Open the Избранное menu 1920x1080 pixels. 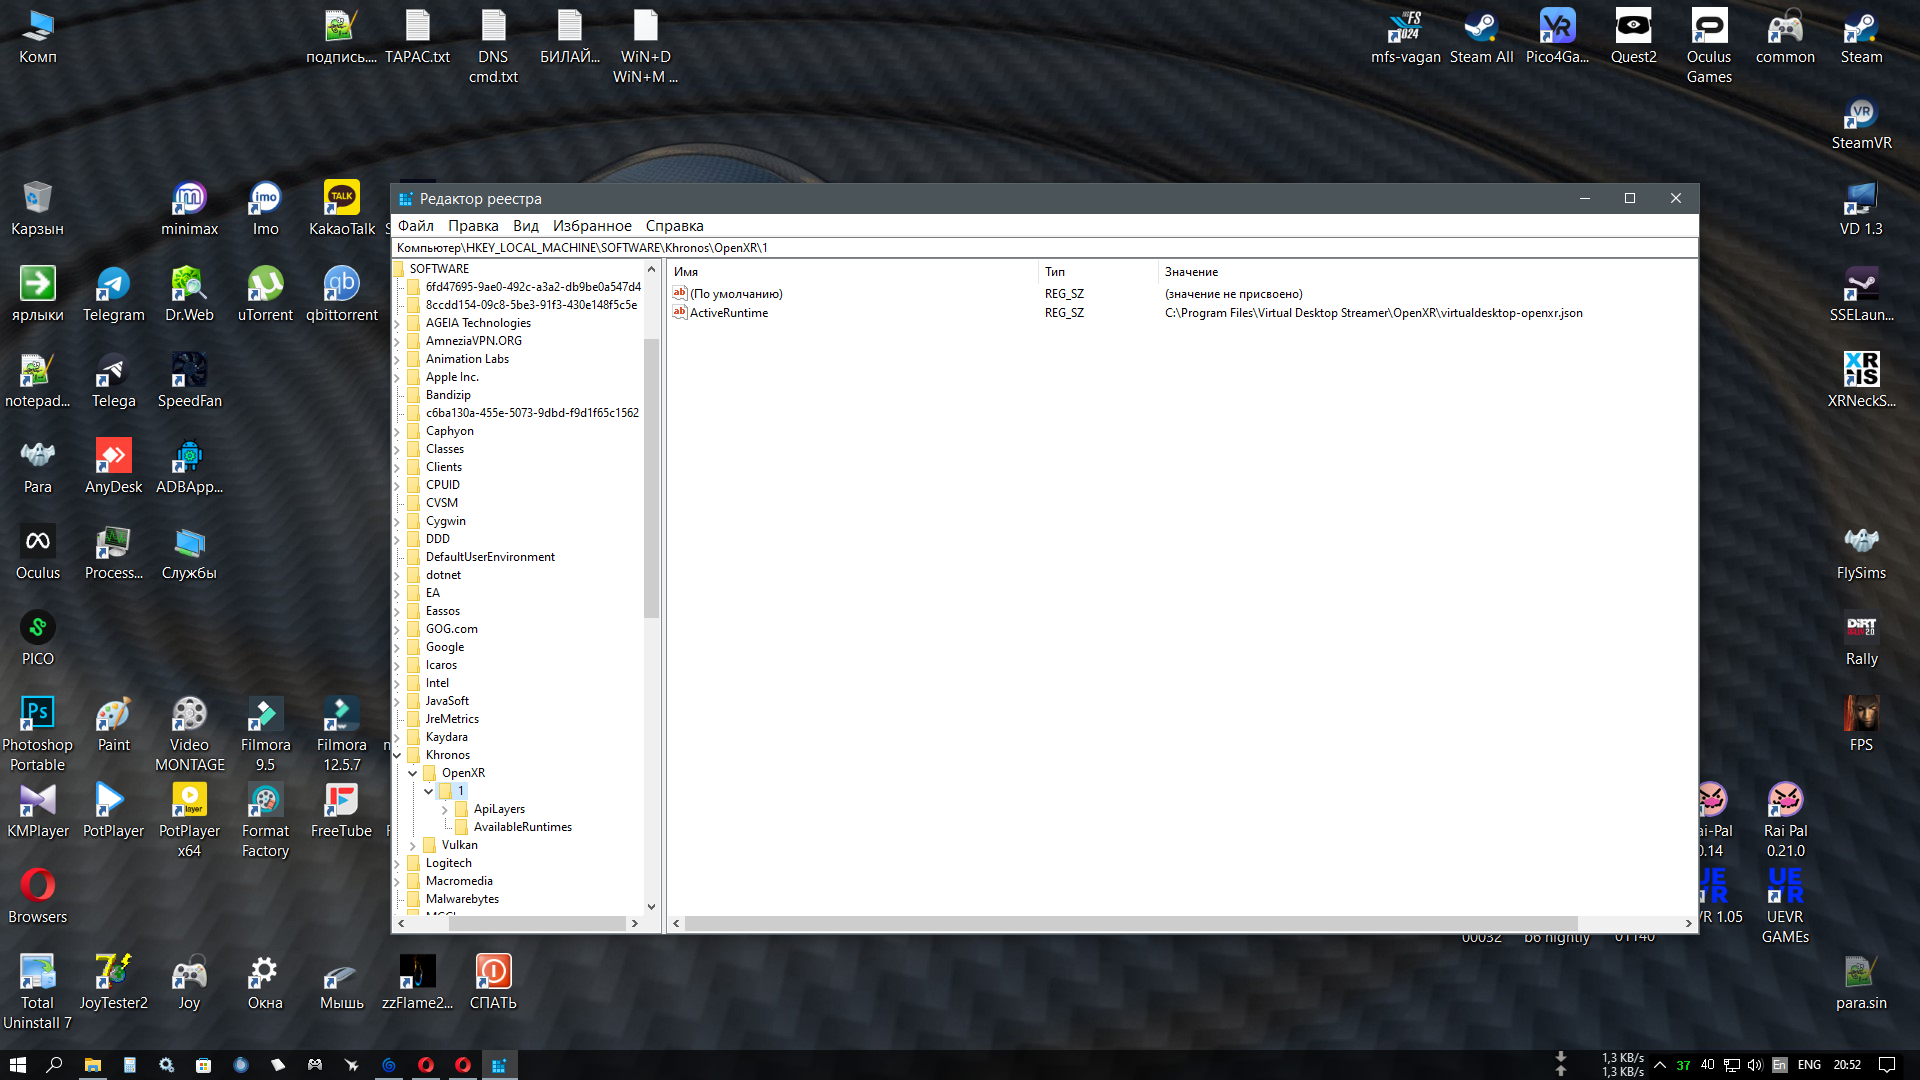point(592,226)
